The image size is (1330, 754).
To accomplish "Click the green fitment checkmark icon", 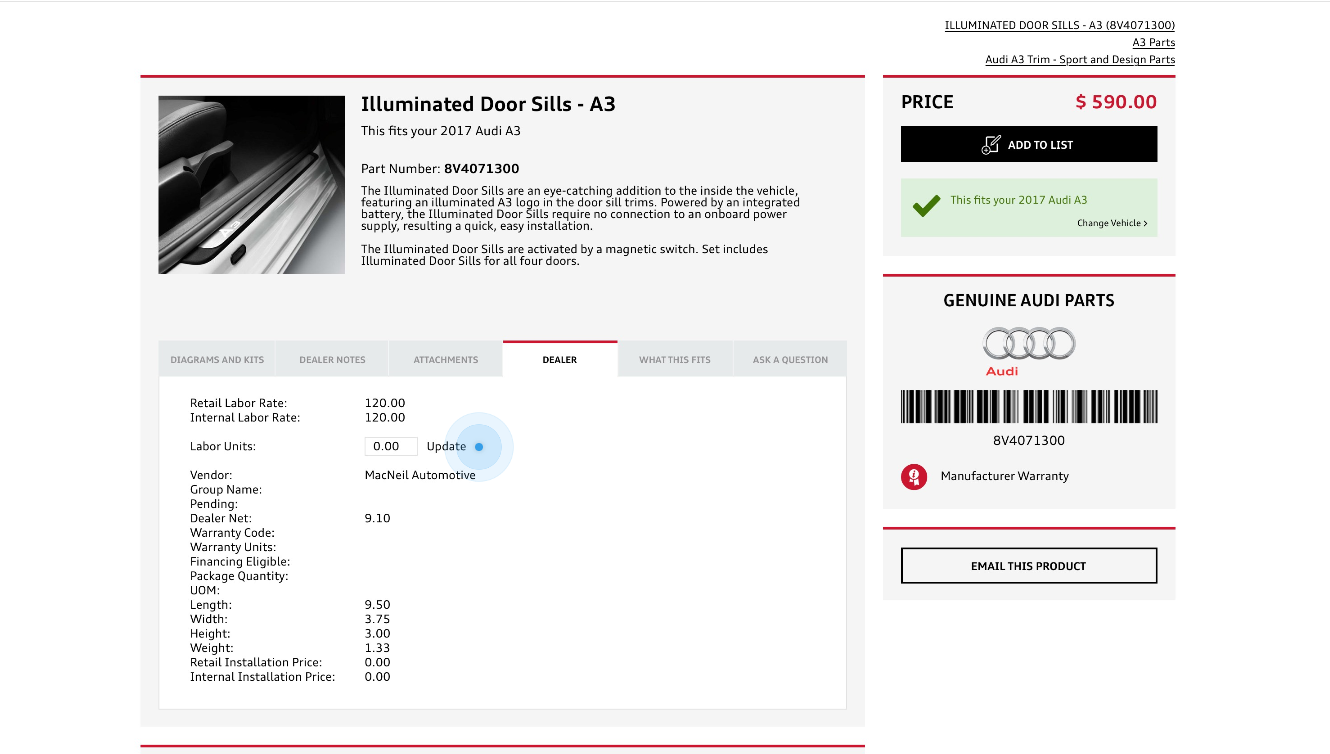I will coord(926,206).
